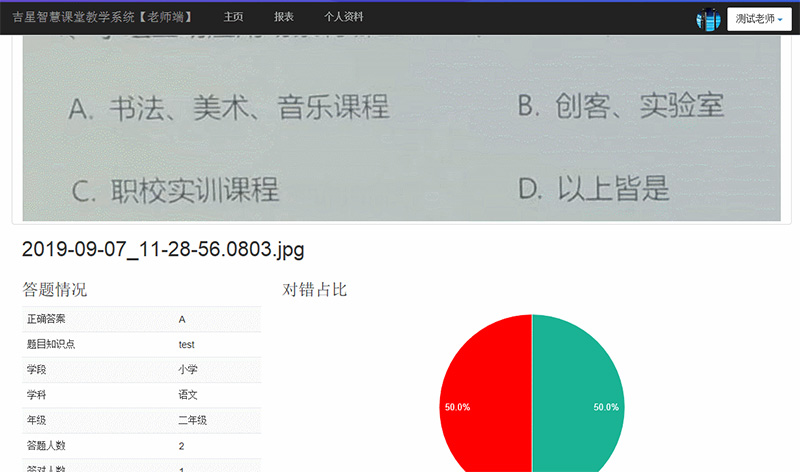
Task: Open the 个人资料 menu item
Action: [345, 17]
